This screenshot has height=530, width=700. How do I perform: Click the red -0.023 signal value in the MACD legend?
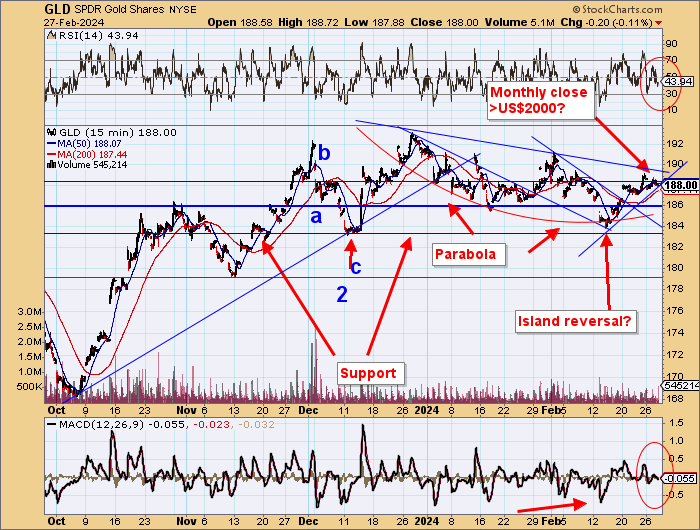tap(211, 424)
